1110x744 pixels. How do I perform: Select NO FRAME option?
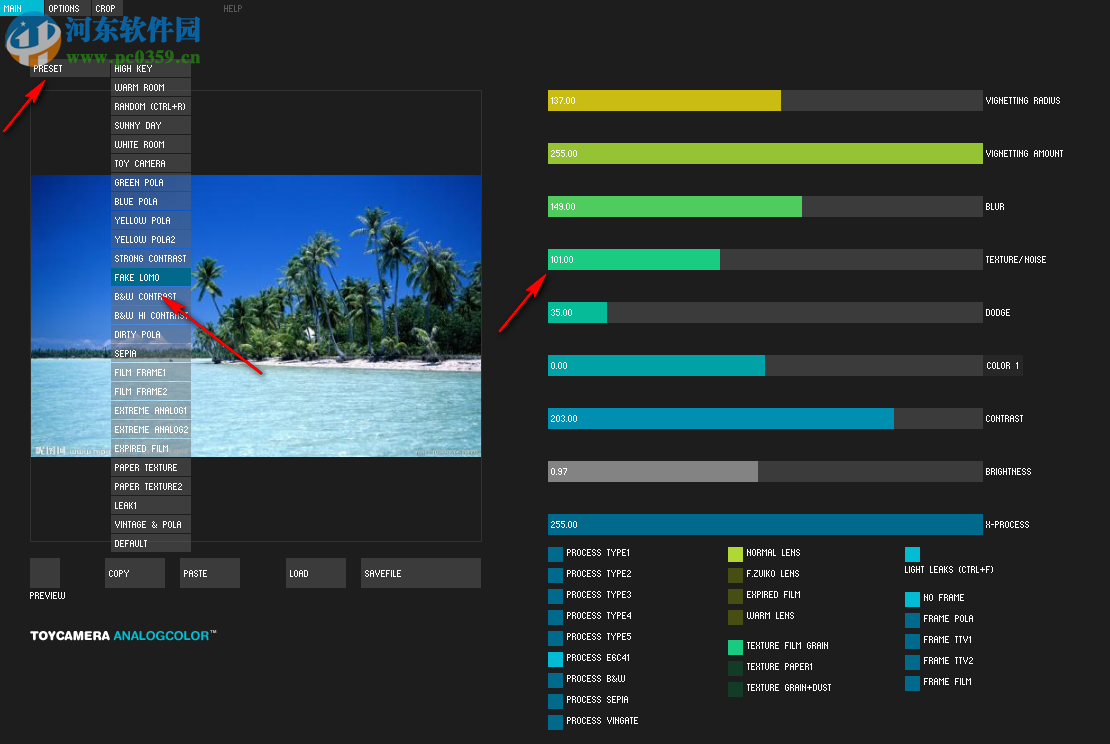pyautogui.click(x=912, y=599)
